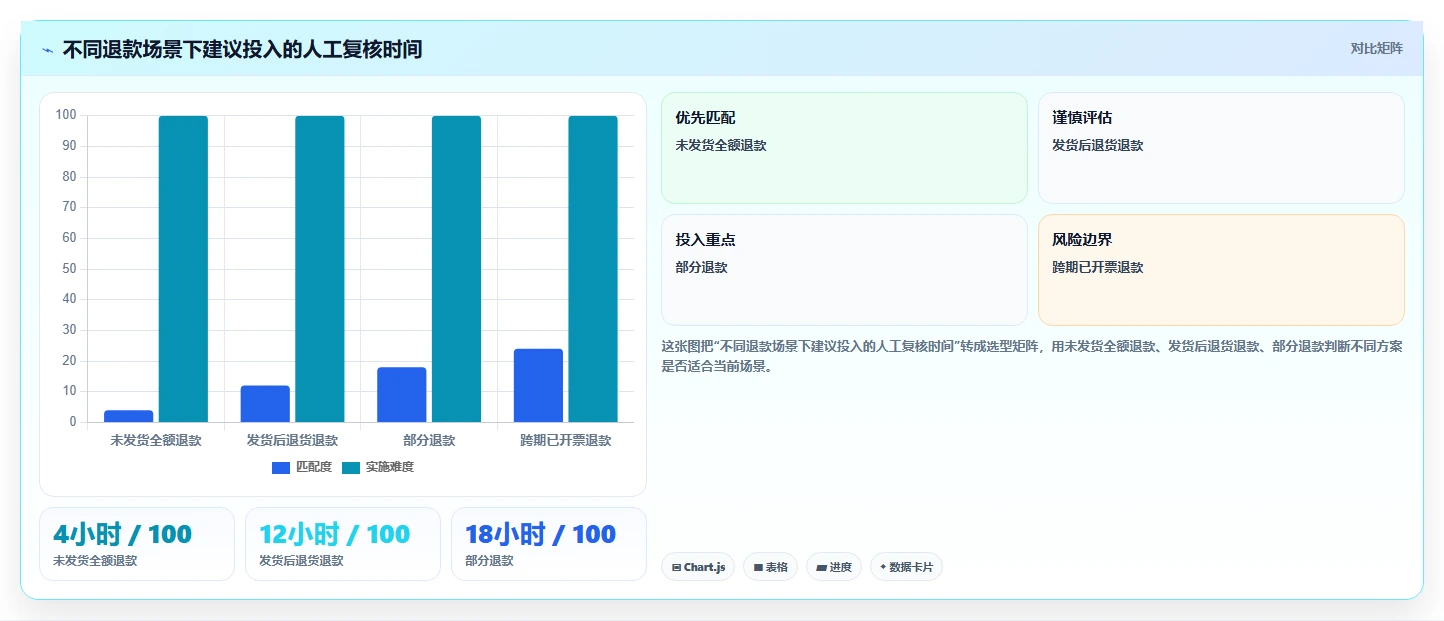The image size is (1444, 621).
Task: Click the 对比矩阵 label in header
Action: [x=1377, y=49]
